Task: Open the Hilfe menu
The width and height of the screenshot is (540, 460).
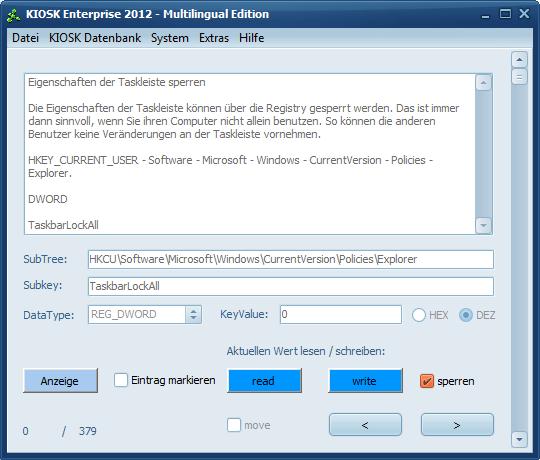Action: coord(251,38)
